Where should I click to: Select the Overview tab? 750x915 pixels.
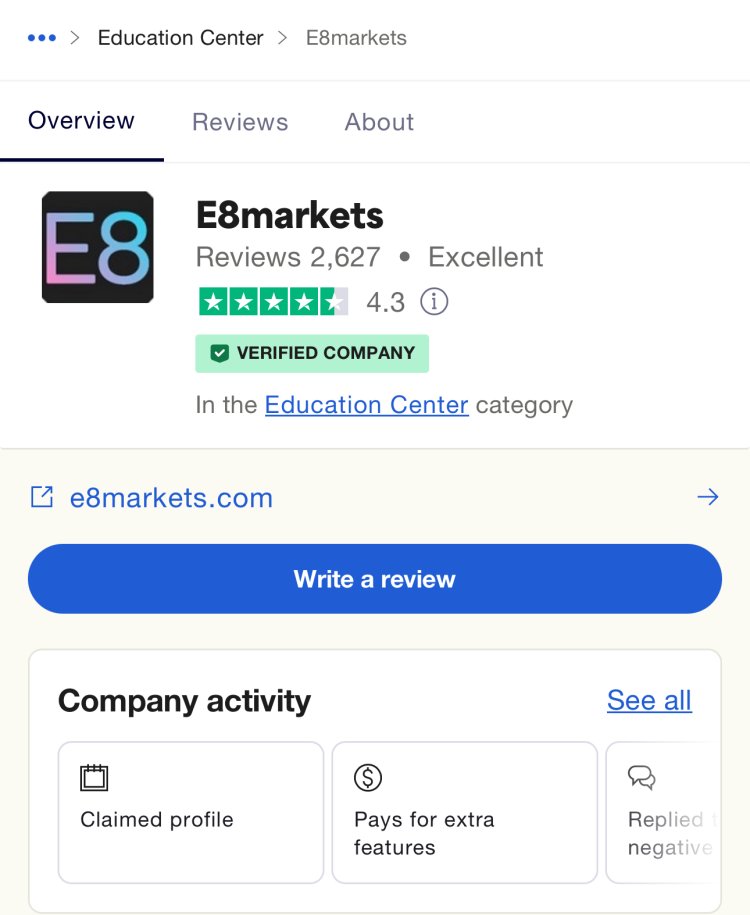point(81,121)
